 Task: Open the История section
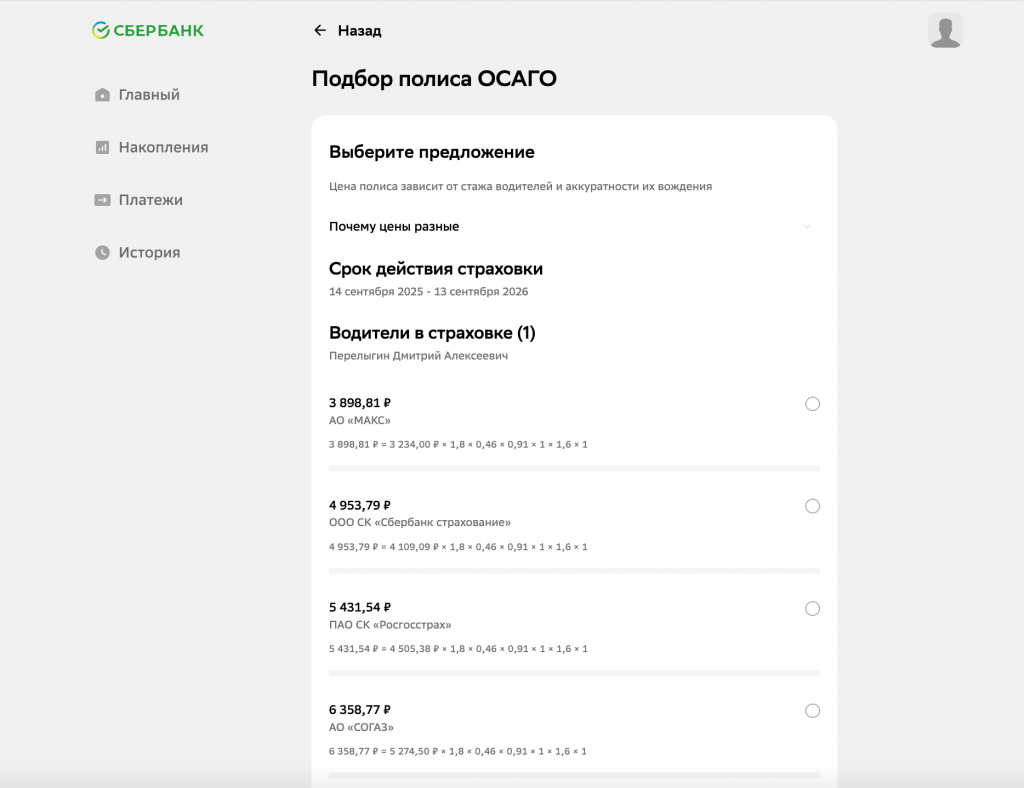click(149, 253)
